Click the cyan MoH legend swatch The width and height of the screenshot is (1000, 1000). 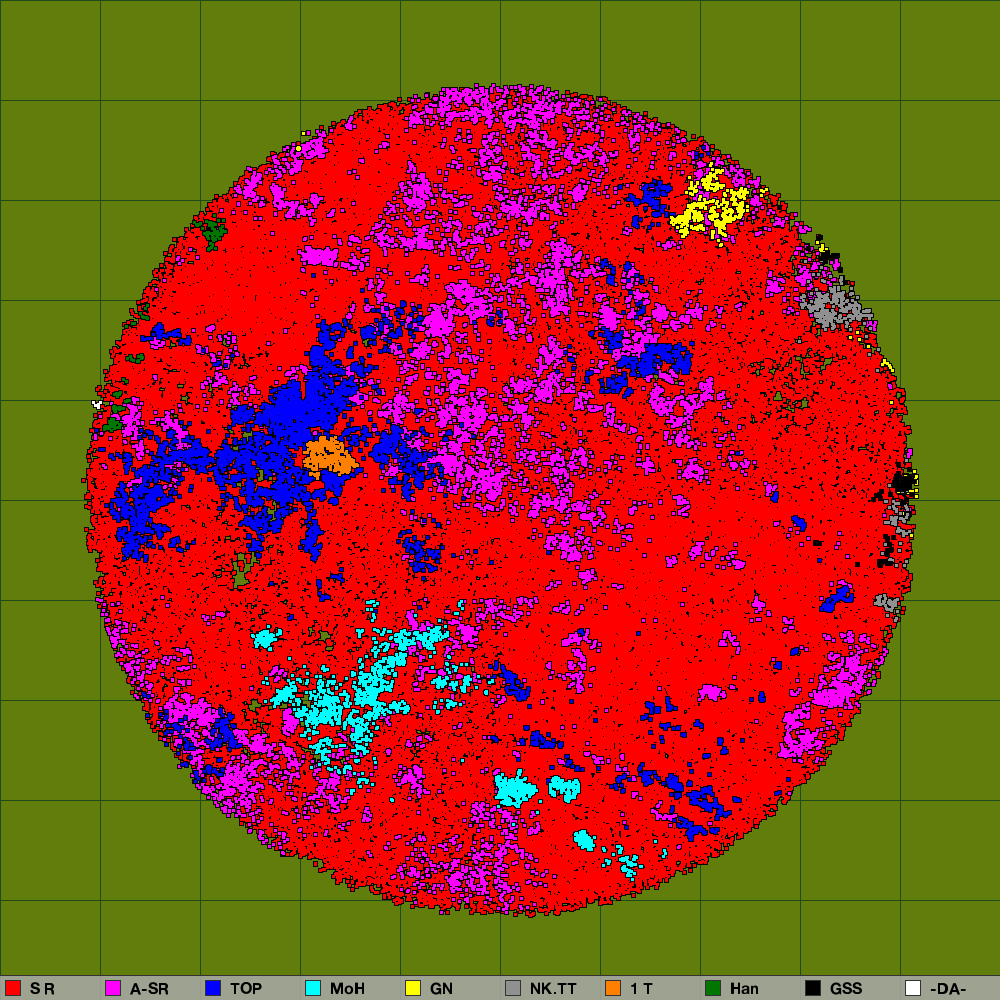coord(313,988)
